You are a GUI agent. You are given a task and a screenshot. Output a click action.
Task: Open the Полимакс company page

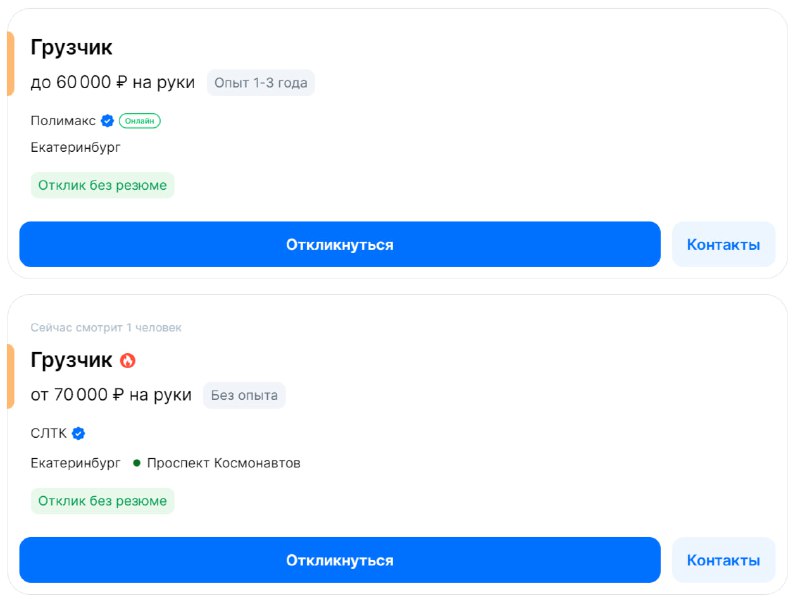tap(63, 121)
